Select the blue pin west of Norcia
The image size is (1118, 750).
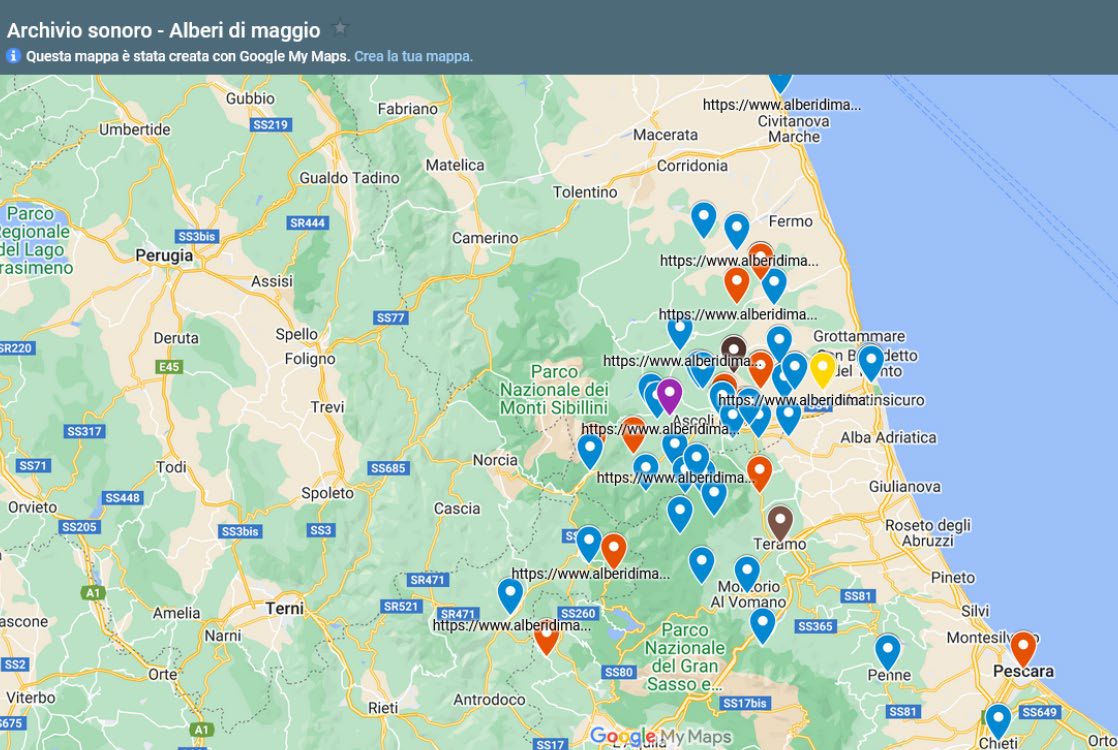(x=590, y=450)
